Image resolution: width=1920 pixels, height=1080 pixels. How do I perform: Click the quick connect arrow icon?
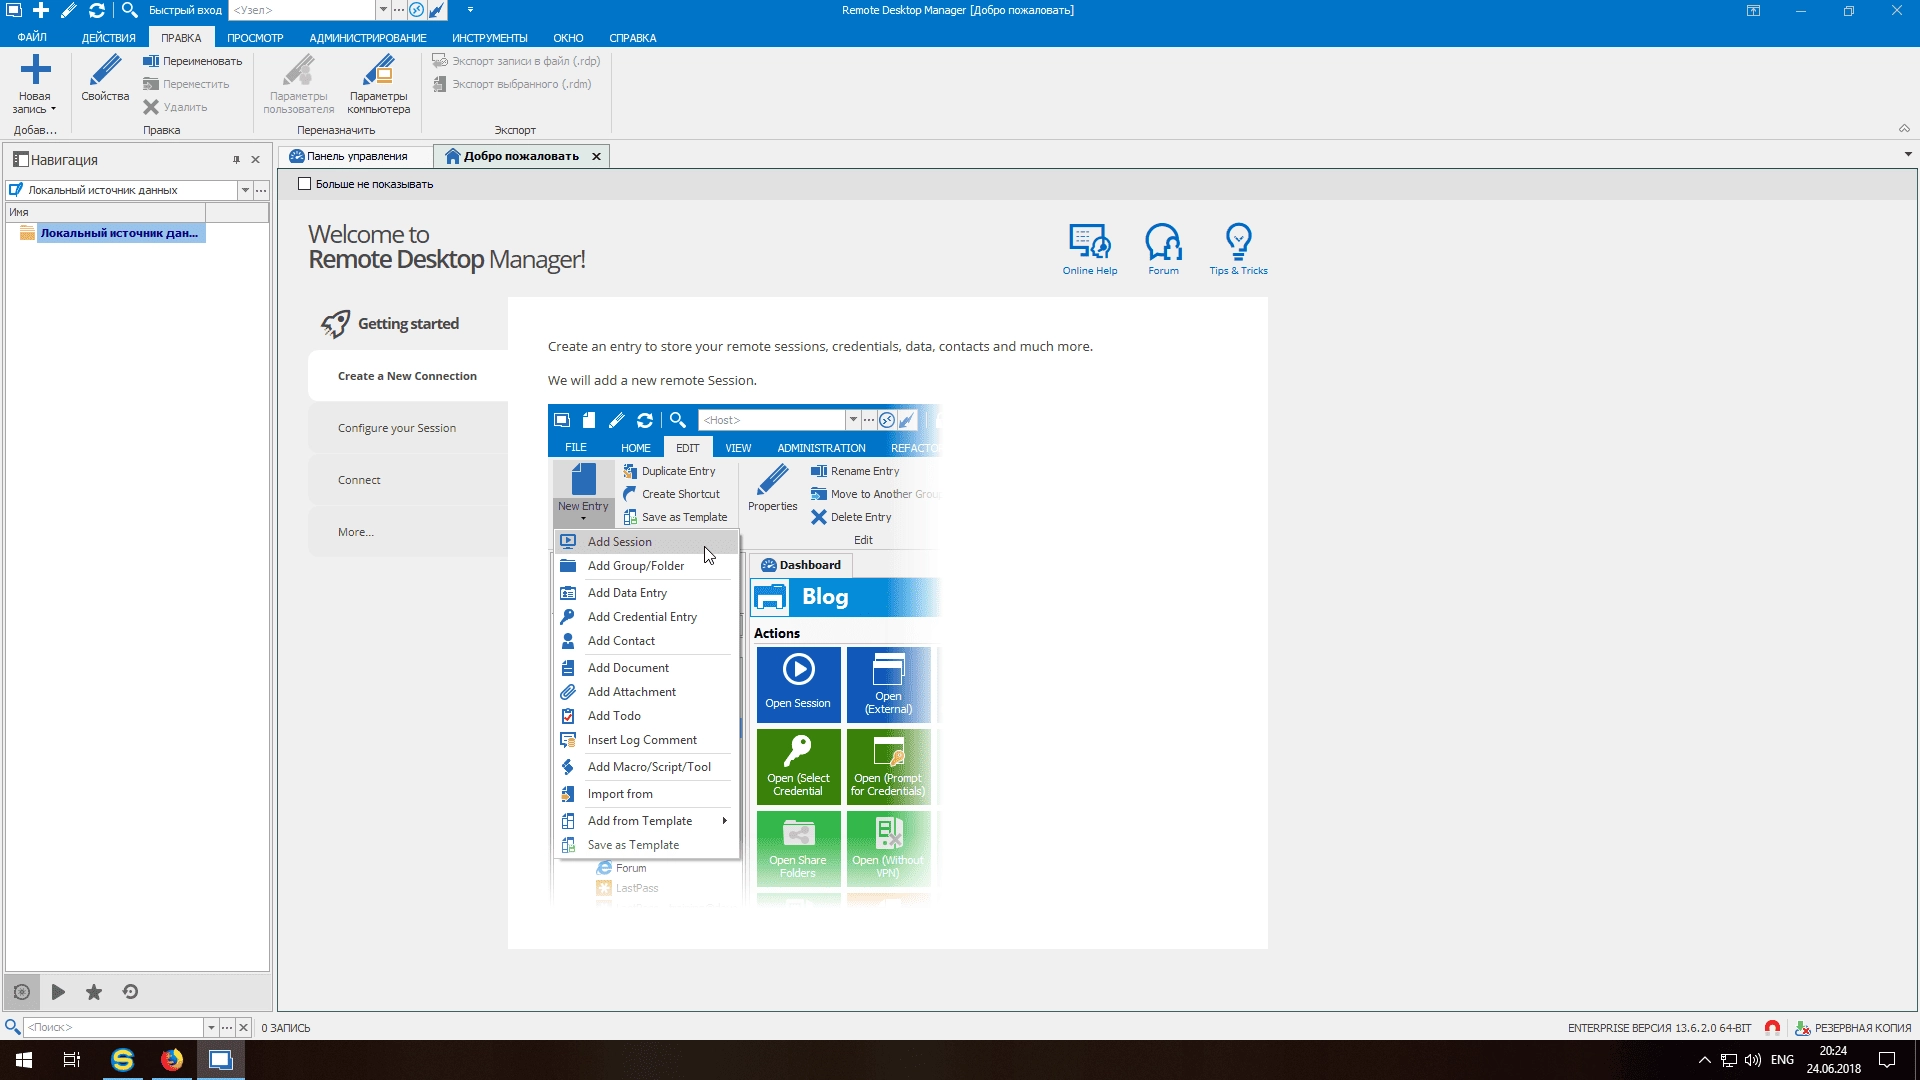(437, 10)
